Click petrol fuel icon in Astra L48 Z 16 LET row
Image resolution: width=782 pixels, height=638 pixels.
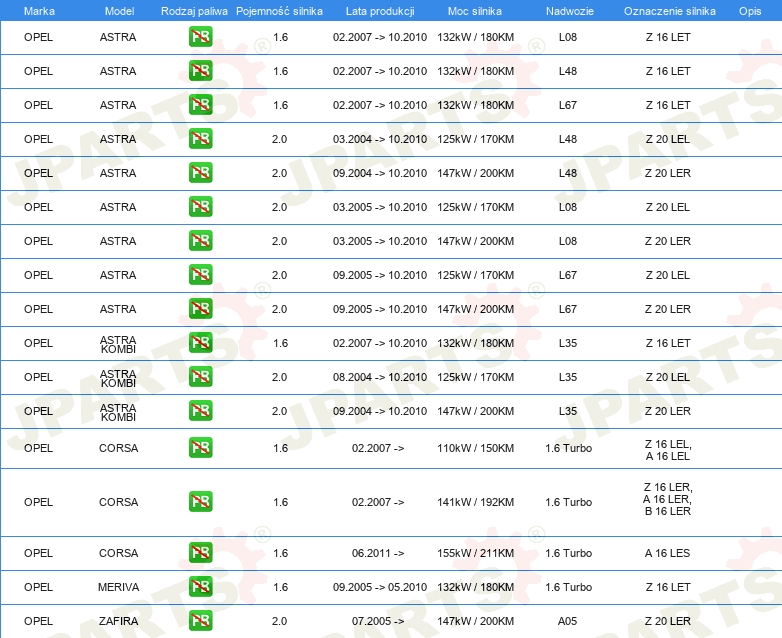tap(200, 71)
